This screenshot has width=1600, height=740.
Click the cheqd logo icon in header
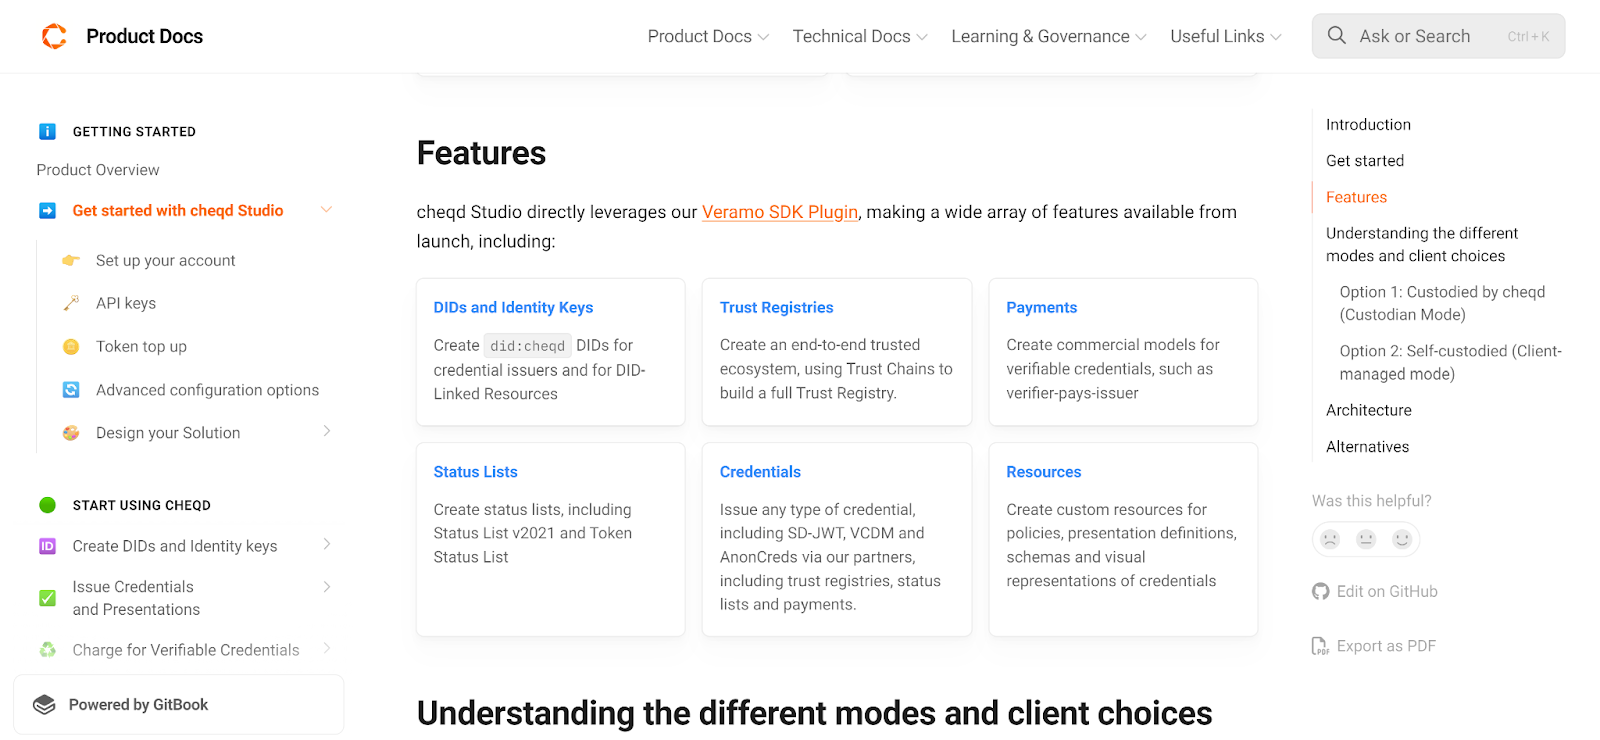coord(54,37)
